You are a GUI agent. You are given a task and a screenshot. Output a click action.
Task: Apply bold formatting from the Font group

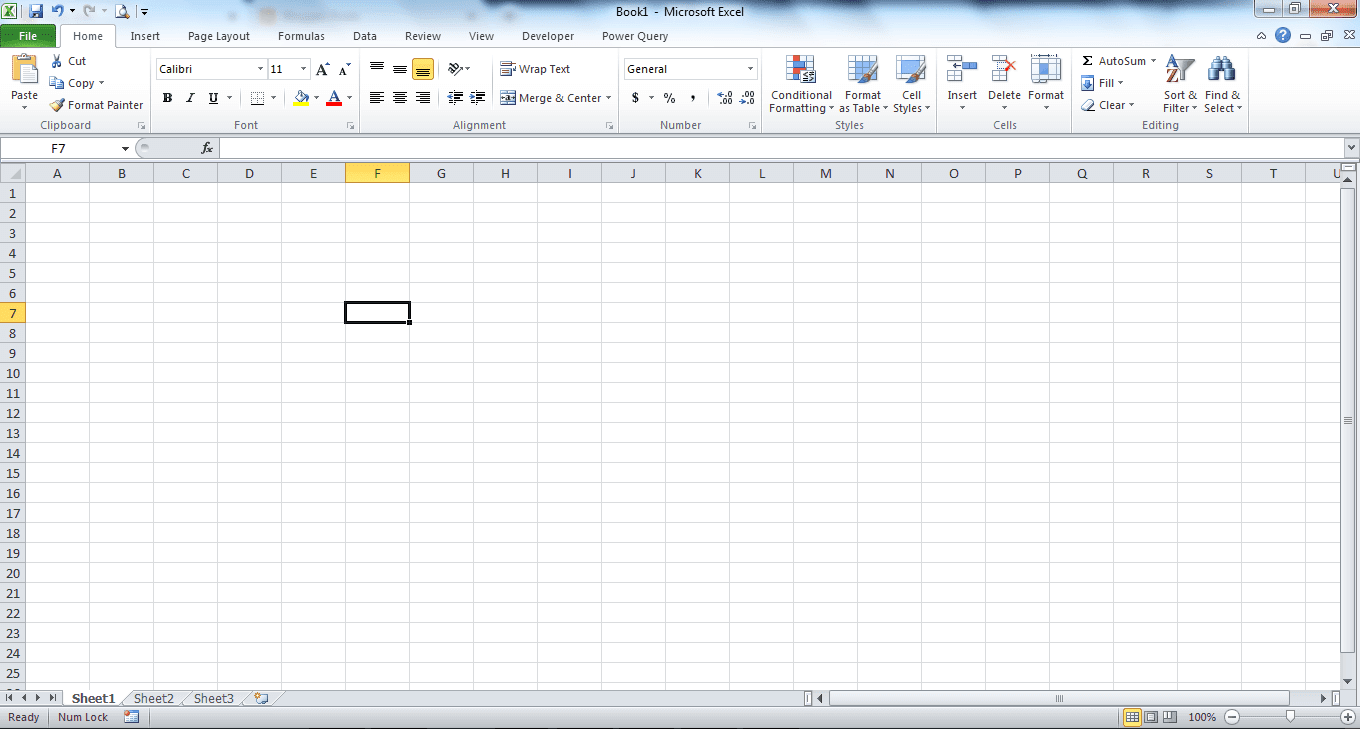pos(167,98)
